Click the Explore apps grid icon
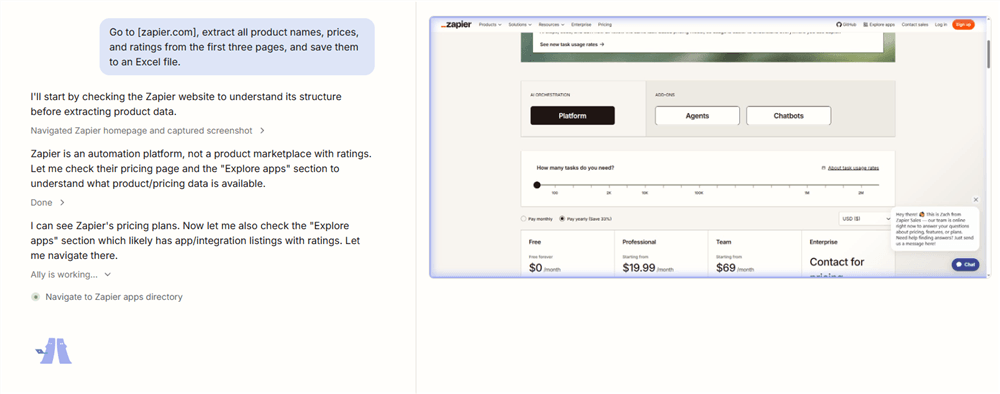 [865, 24]
